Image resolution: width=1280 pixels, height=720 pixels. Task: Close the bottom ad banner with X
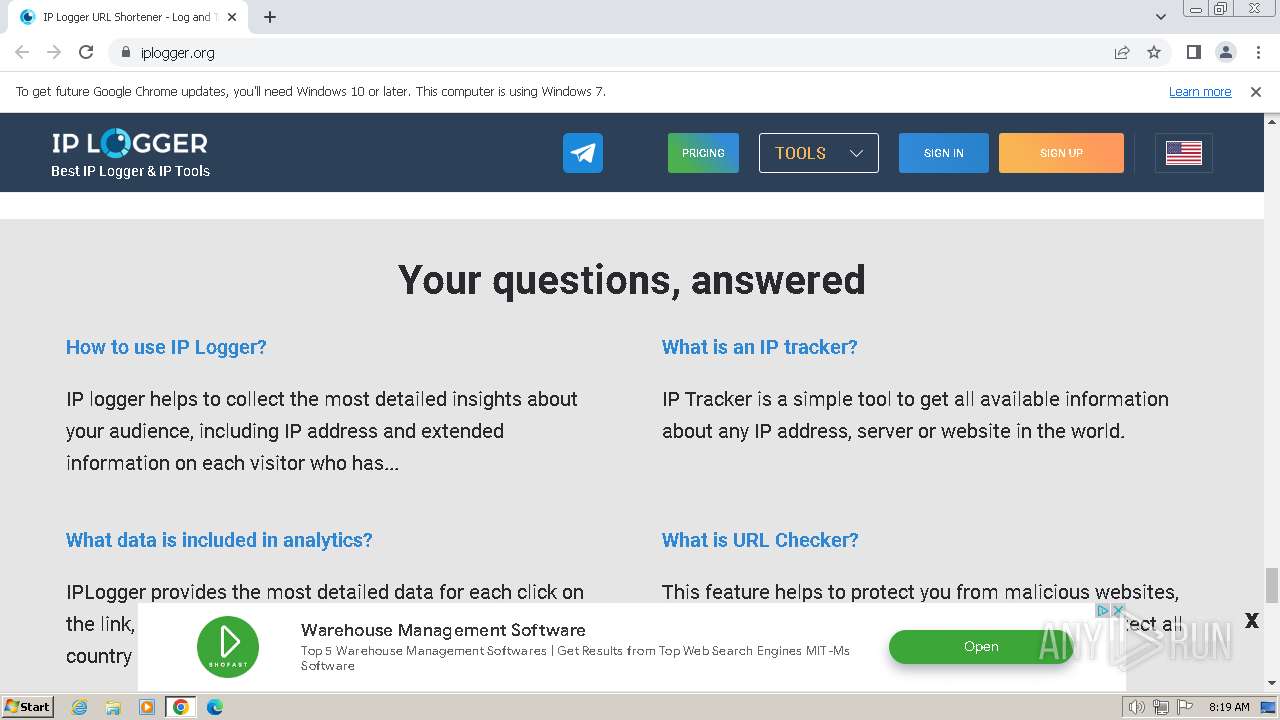[x=1251, y=621]
